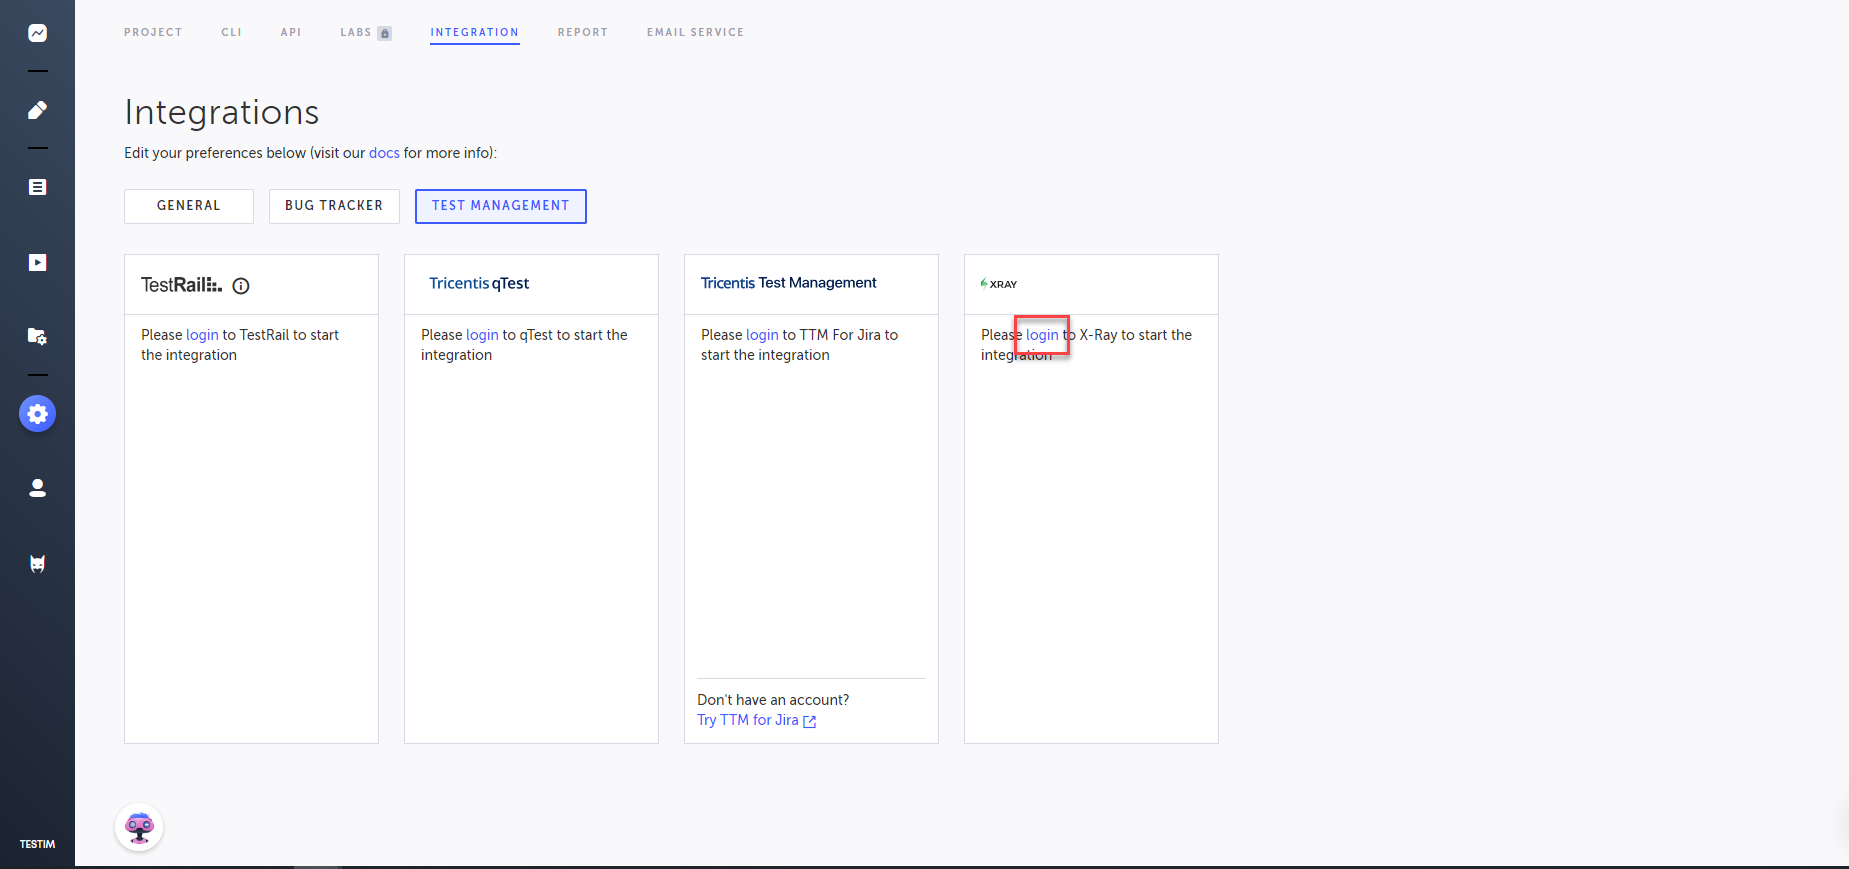Screen dimensions: 1849x869
Task: Select the GENERAL integrations button
Action: [x=189, y=206]
